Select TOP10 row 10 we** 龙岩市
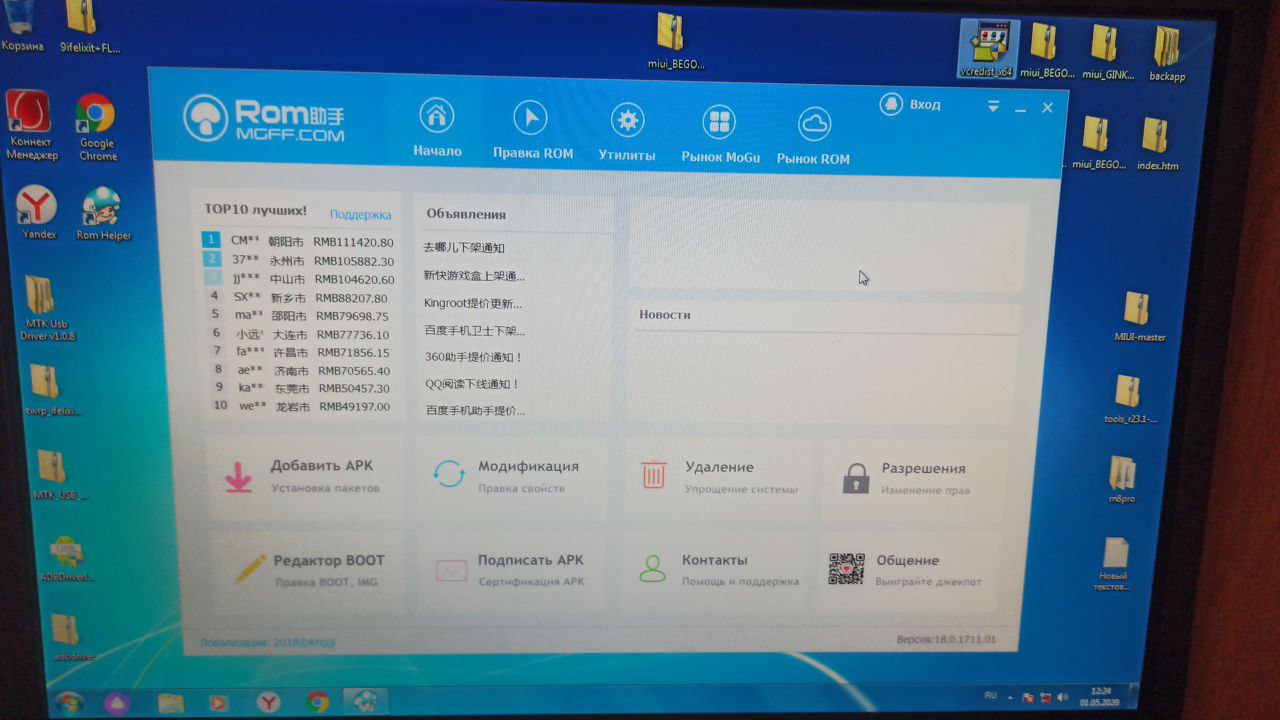Image resolution: width=1280 pixels, height=720 pixels. pos(301,406)
